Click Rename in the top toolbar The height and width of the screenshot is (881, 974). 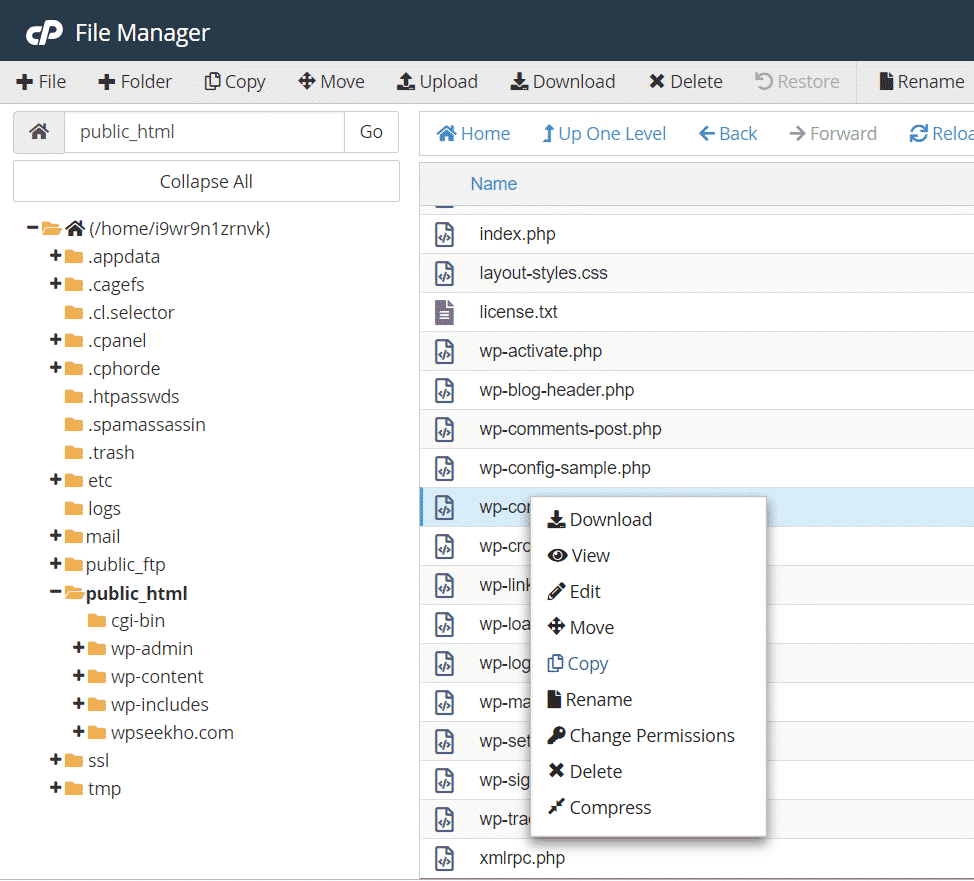pos(922,81)
